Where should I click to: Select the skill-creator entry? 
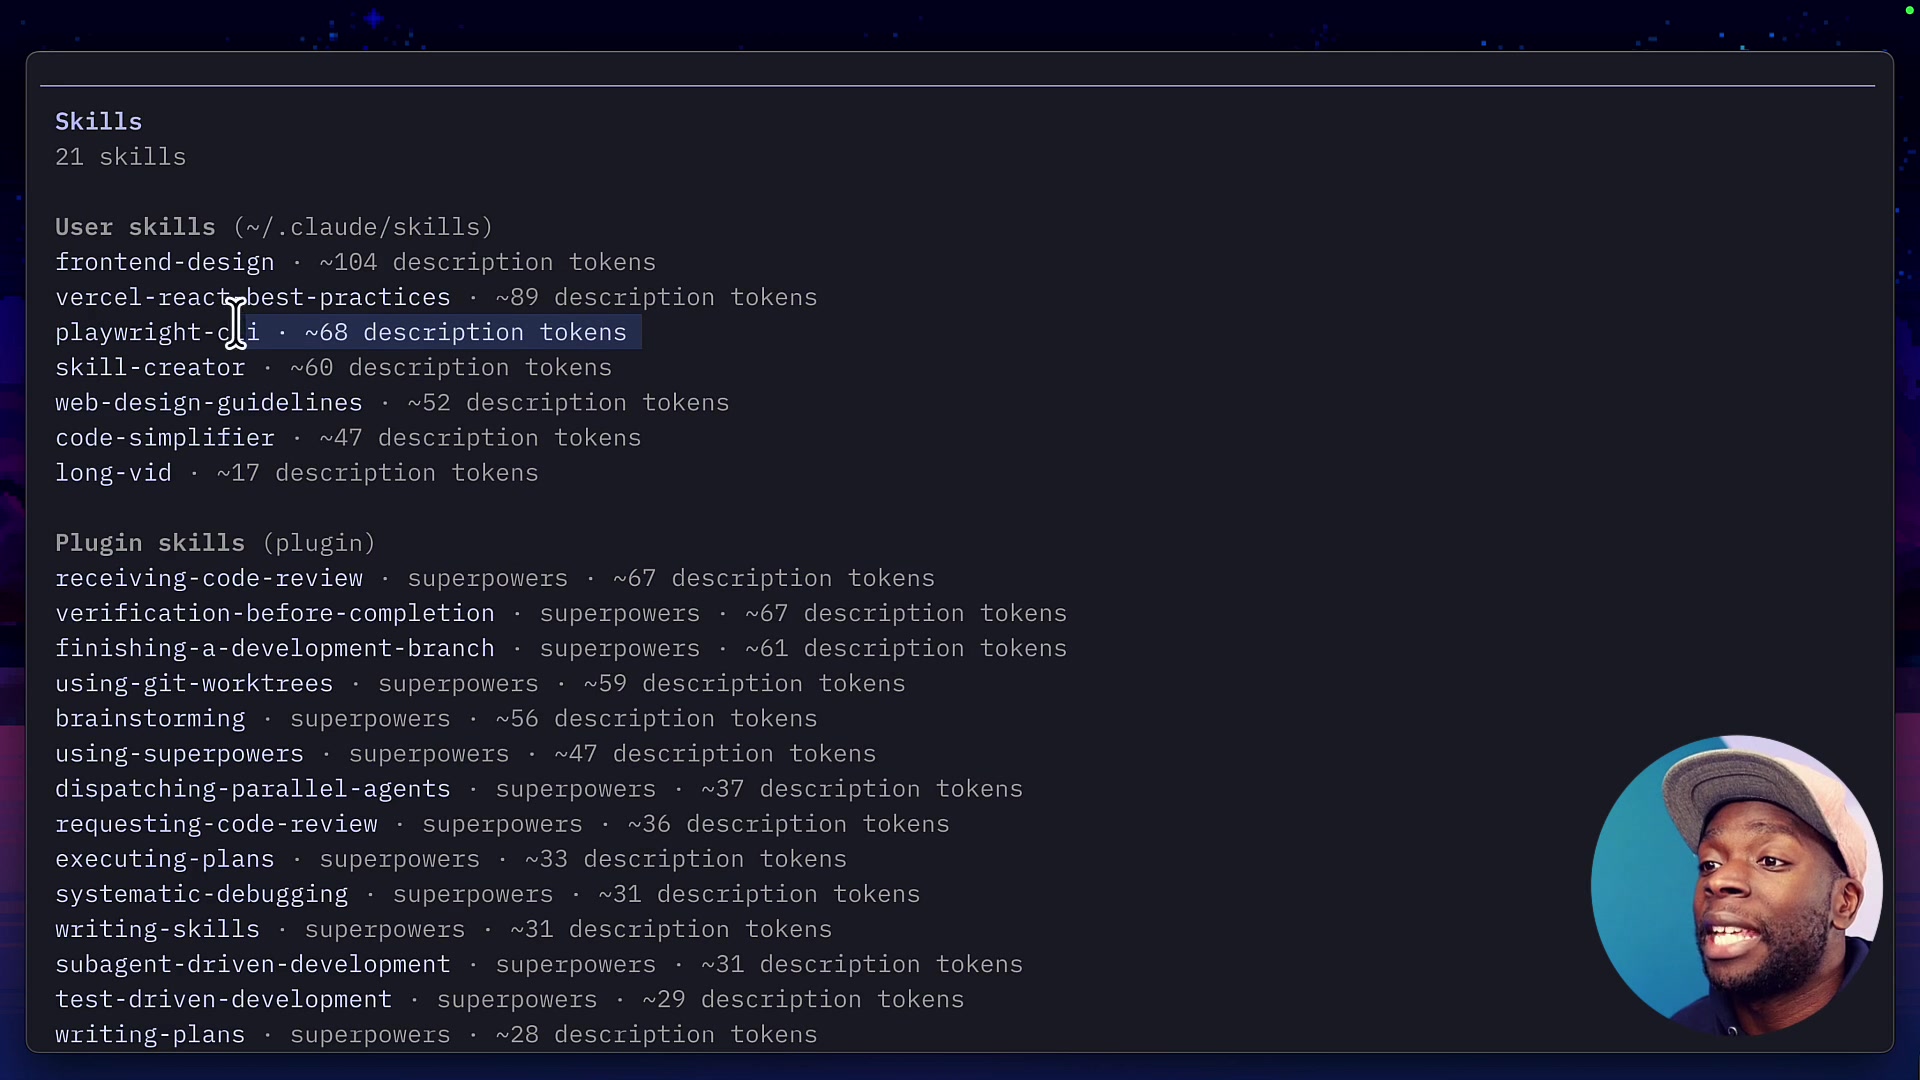pos(150,368)
